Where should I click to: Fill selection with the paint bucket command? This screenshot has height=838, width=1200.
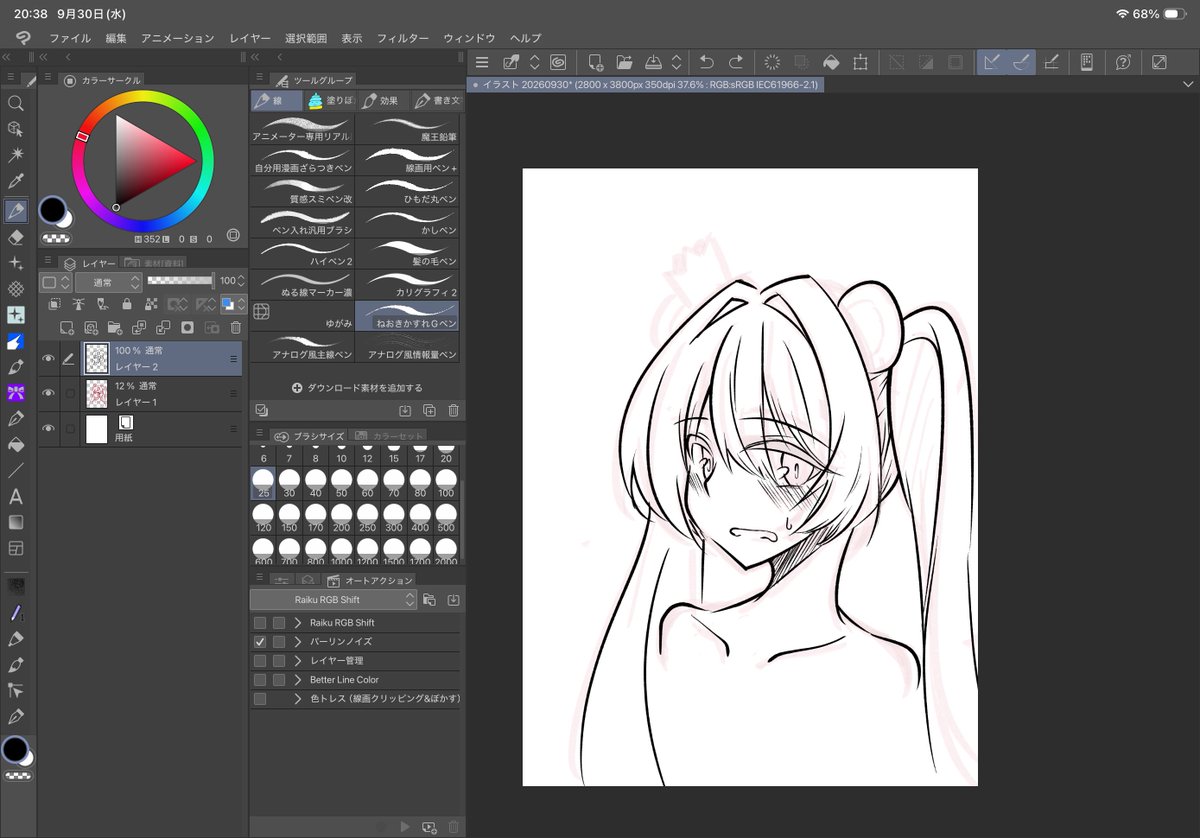coord(830,62)
